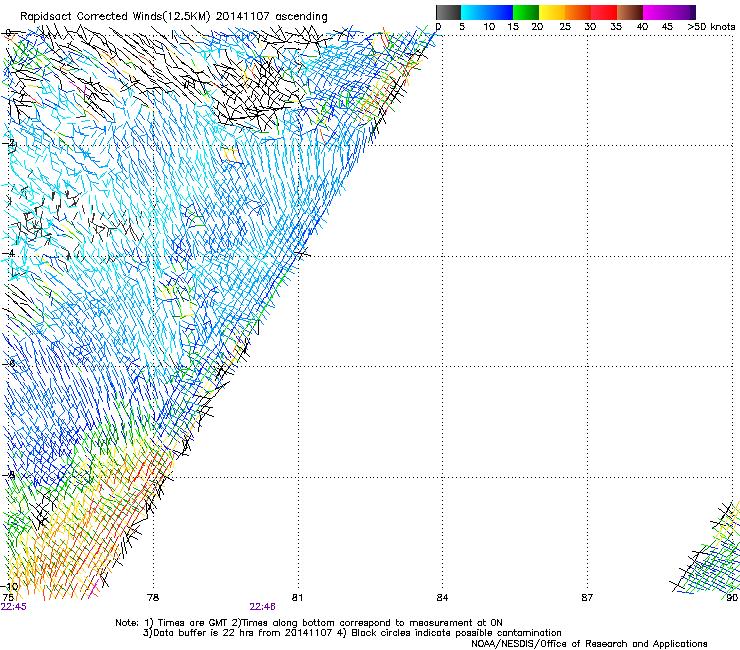The width and height of the screenshot is (740, 650).
Task: Click the orange 25-30 knots color swatch
Action: tap(578, 12)
